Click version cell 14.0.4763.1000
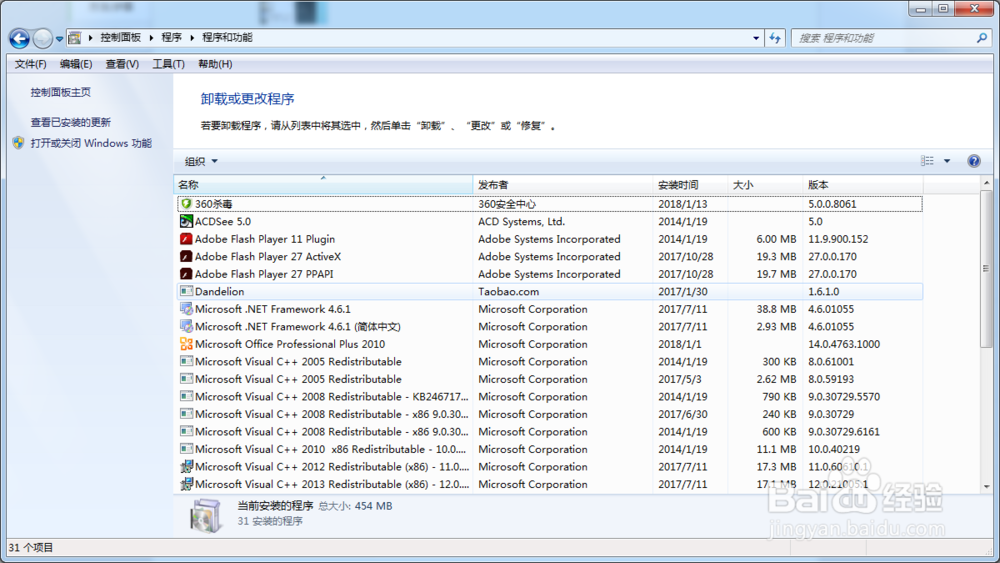This screenshot has height=563, width=1000. pos(844,344)
